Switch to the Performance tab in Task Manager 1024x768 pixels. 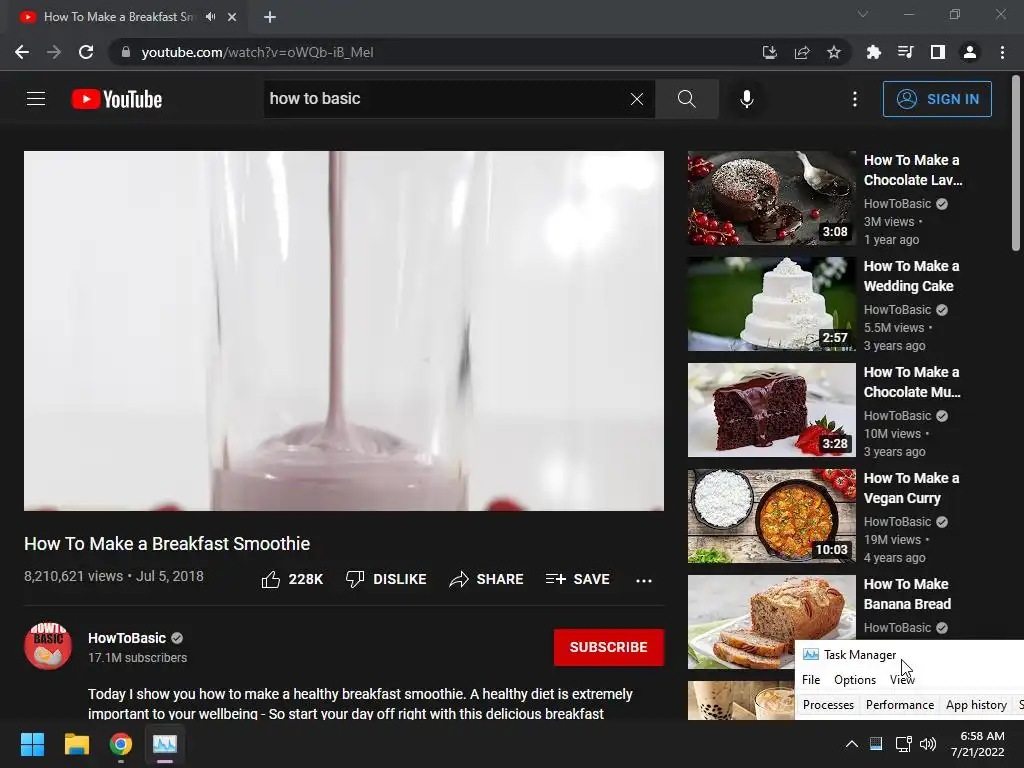(x=900, y=705)
